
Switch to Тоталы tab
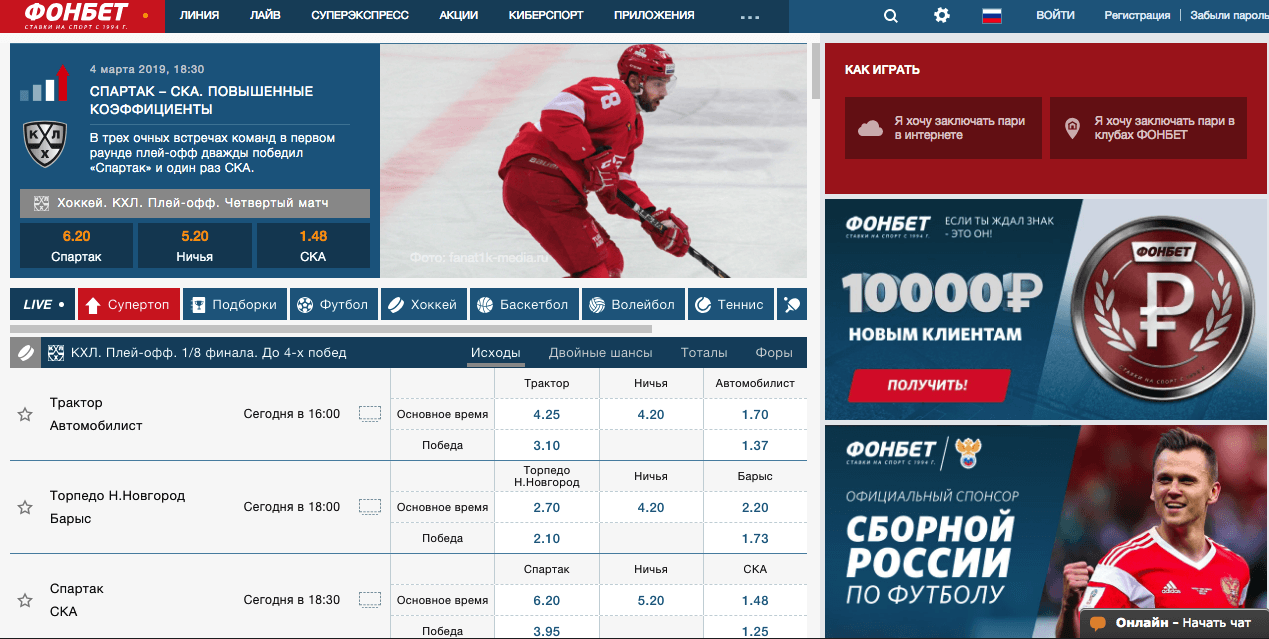pos(704,353)
